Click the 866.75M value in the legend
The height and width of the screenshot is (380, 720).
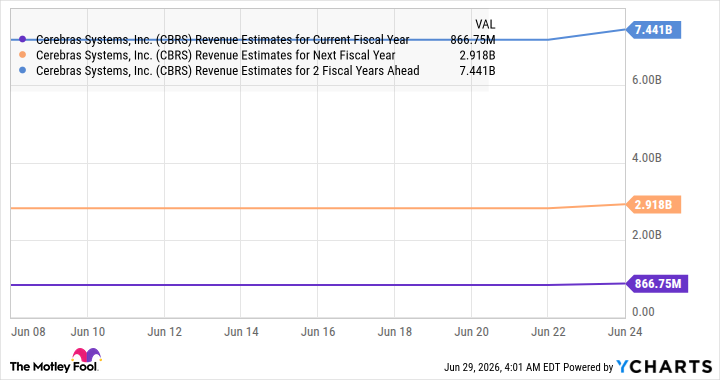click(472, 40)
